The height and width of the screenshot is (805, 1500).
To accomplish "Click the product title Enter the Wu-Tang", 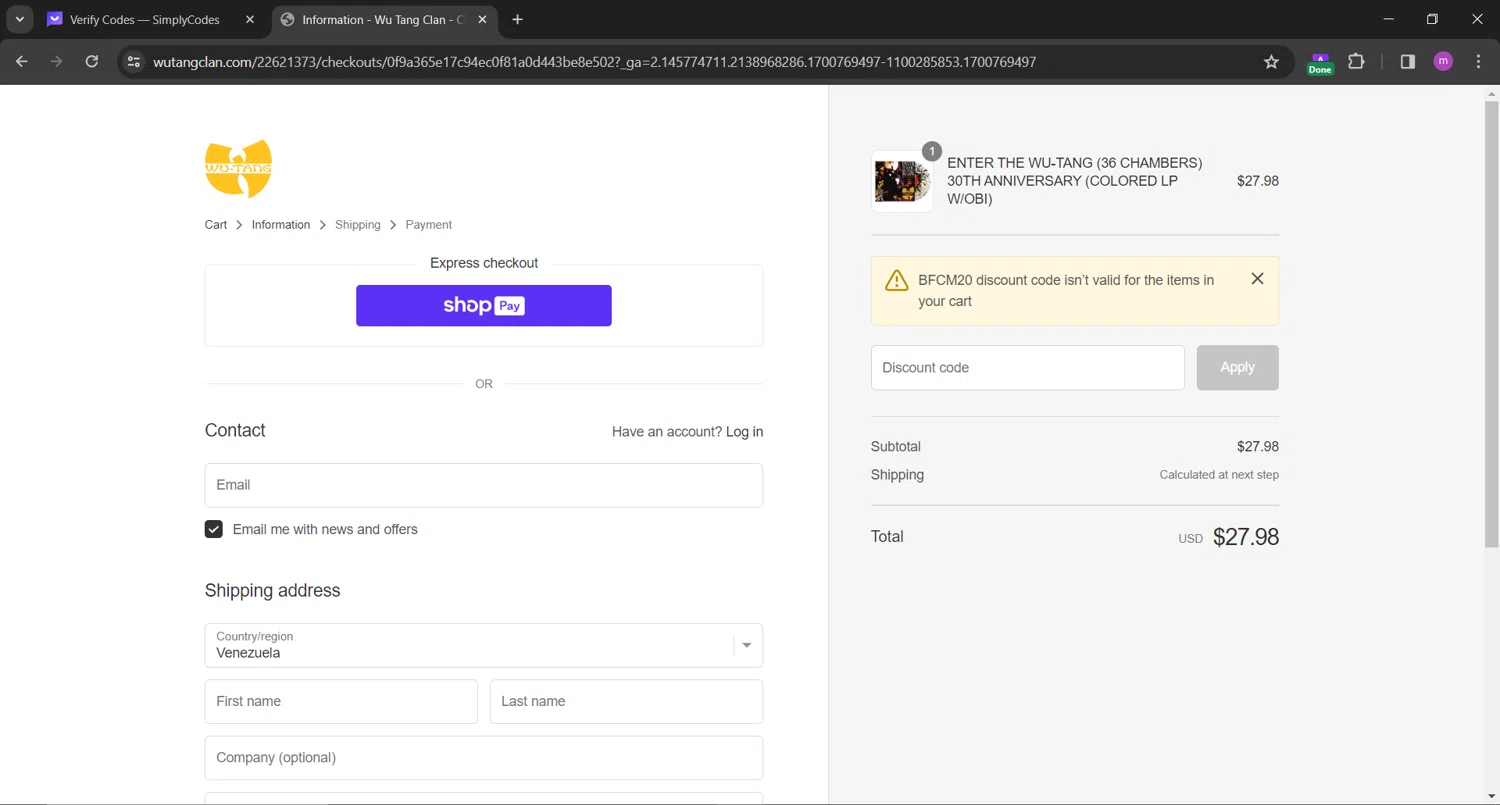I will (1075, 181).
